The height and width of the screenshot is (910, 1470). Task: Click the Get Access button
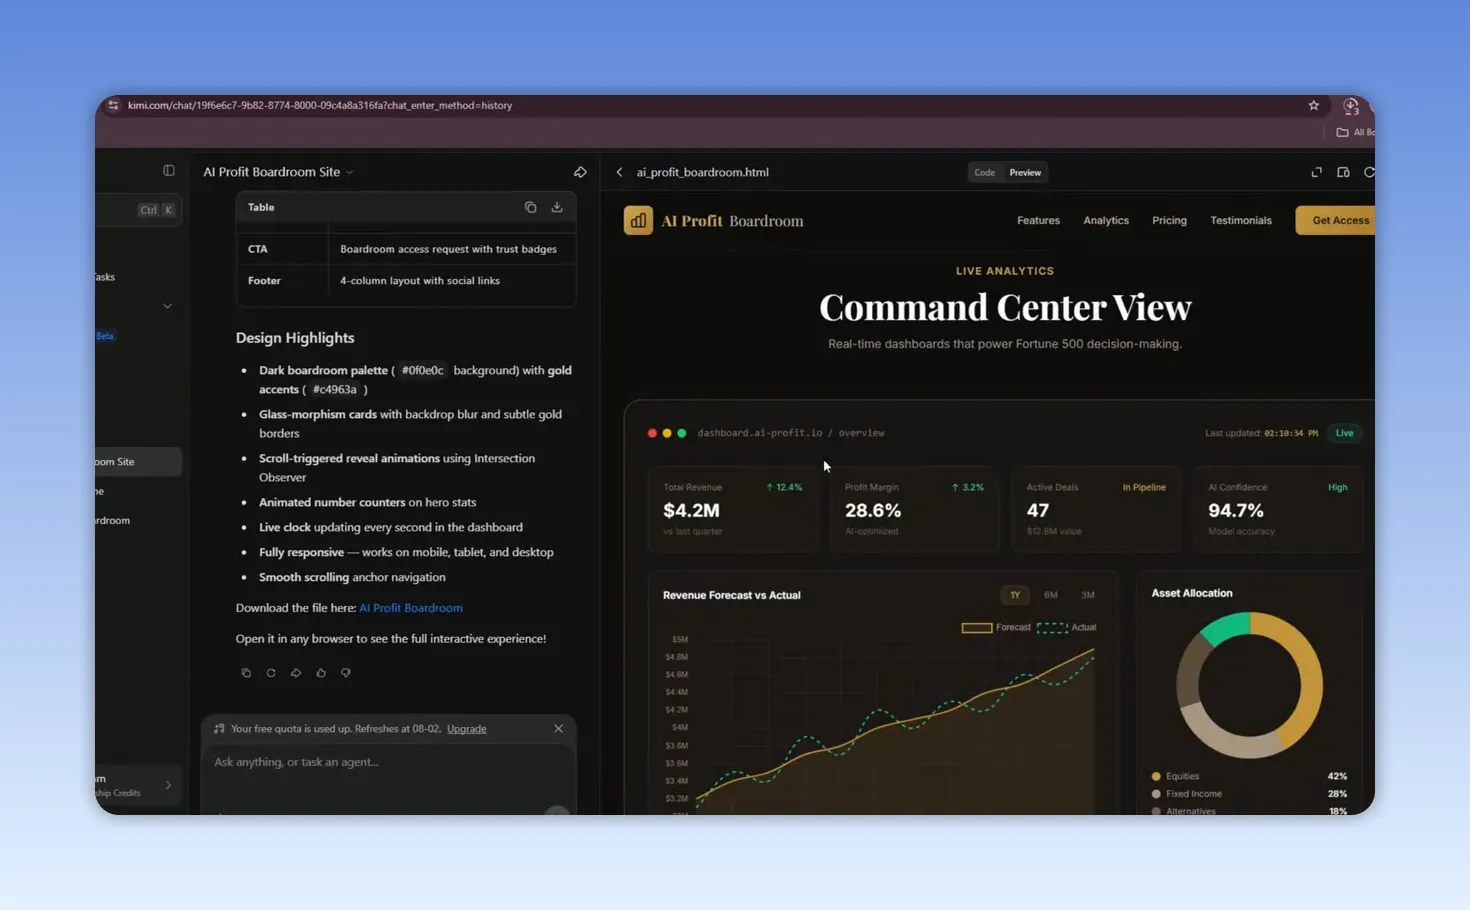1336,220
